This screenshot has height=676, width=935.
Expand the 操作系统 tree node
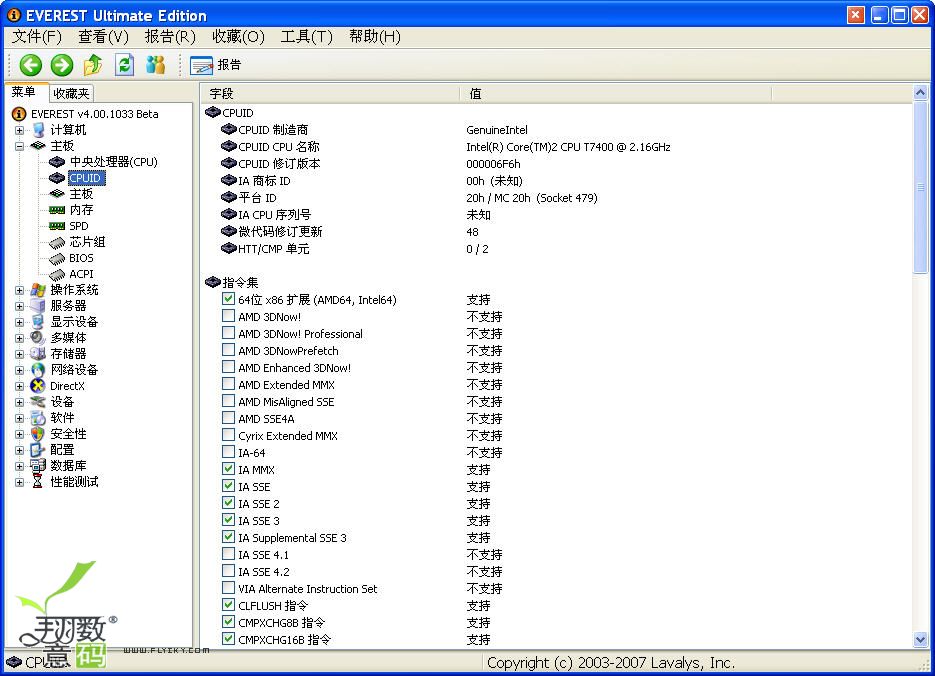[20, 290]
